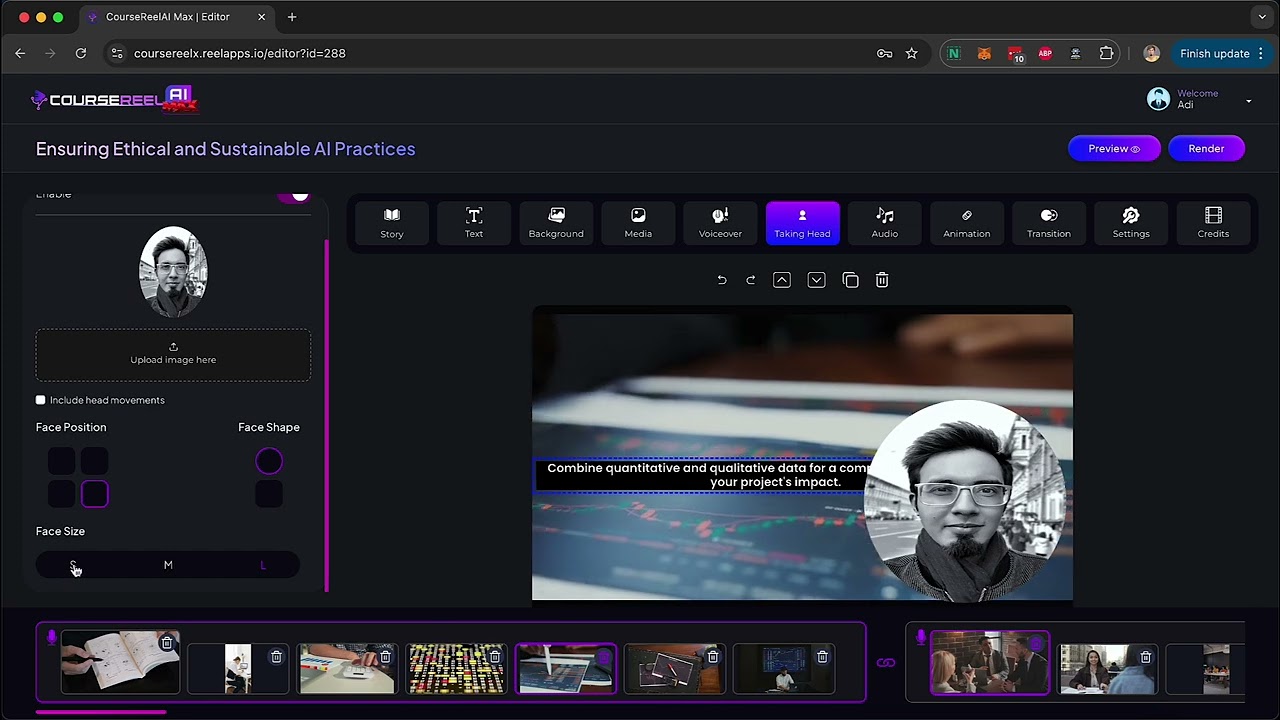Move layer down with the down-chevron icon
1280x720 pixels.
tap(816, 280)
